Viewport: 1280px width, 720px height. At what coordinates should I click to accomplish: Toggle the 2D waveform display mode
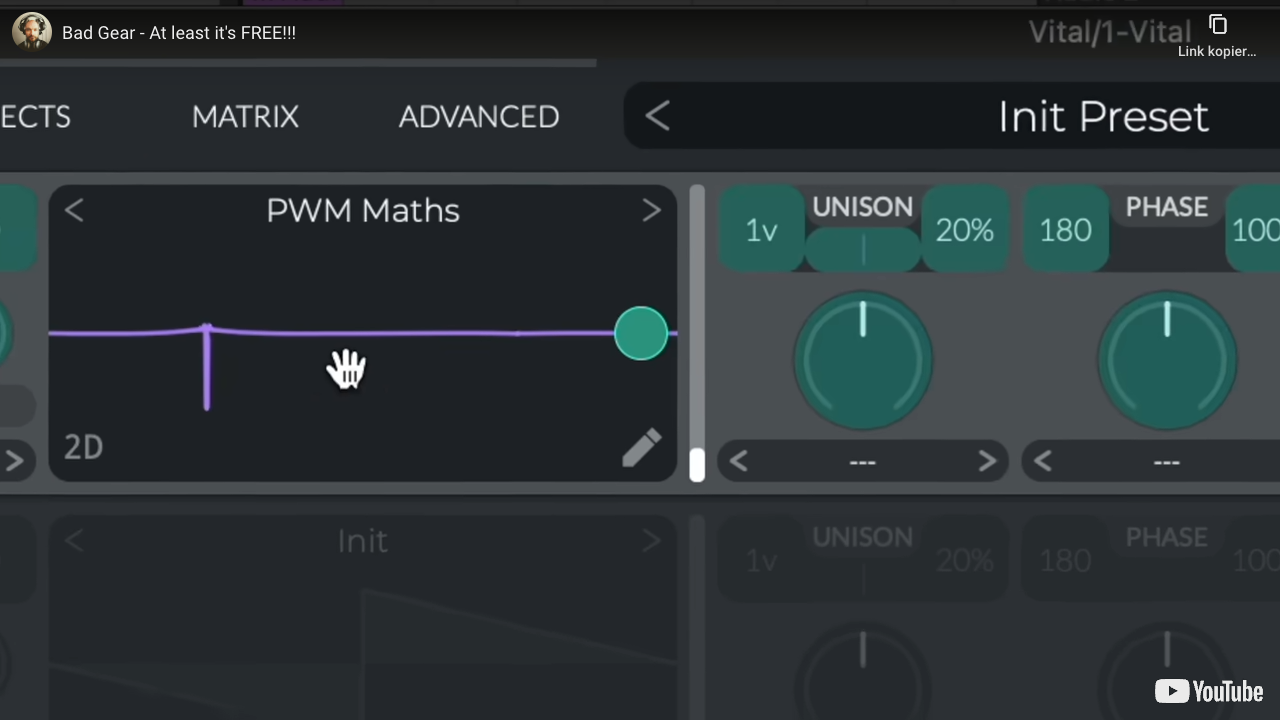83,447
